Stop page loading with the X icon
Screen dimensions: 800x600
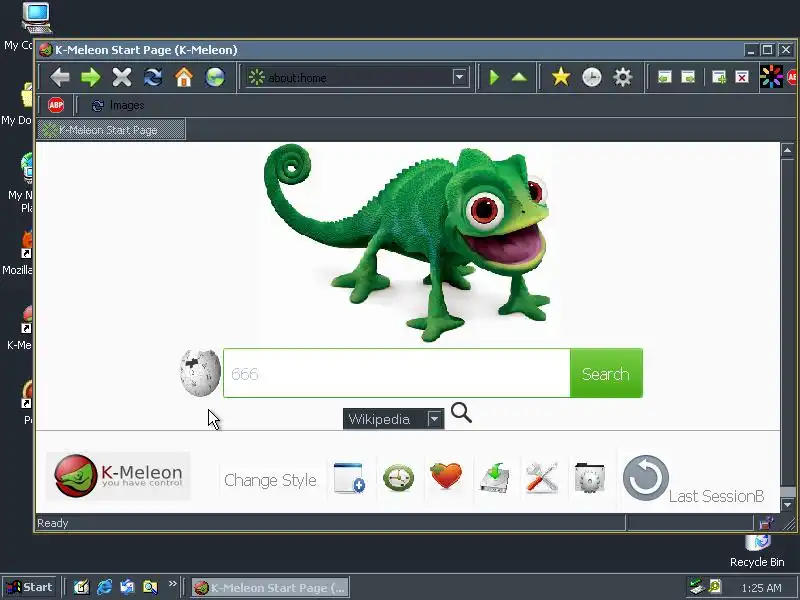coord(122,78)
